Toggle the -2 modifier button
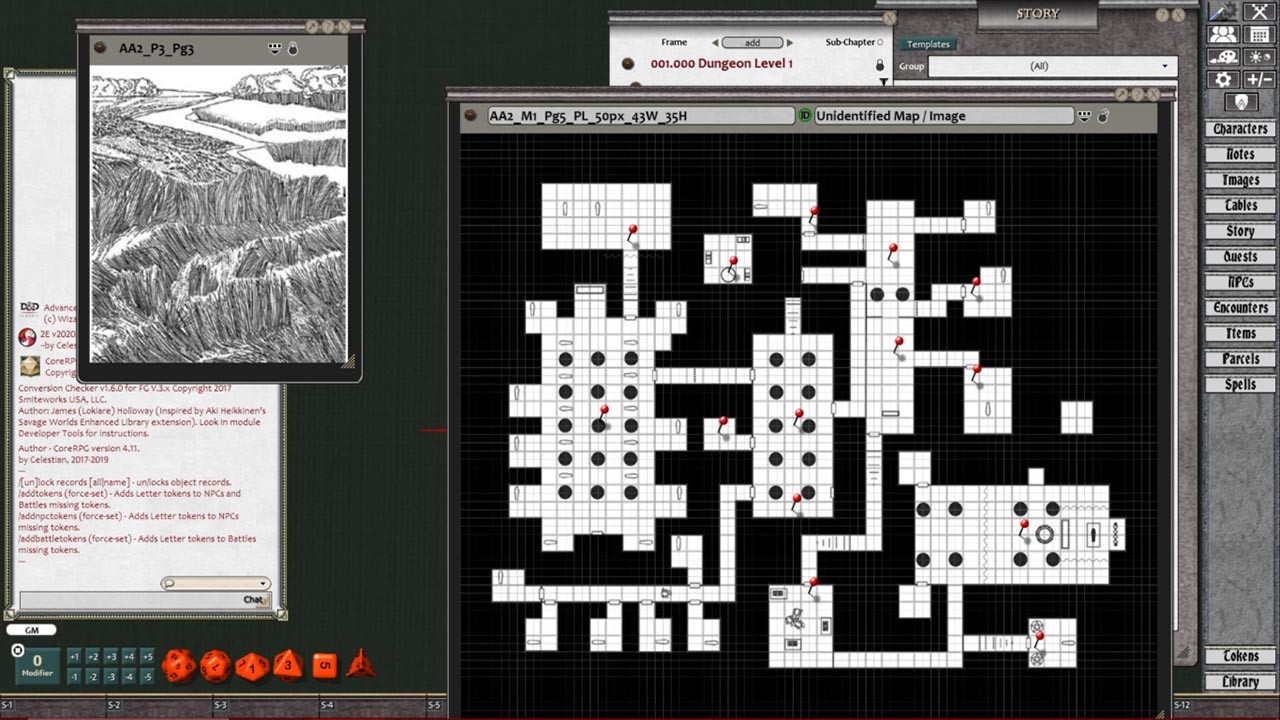1280x720 pixels. 92,677
